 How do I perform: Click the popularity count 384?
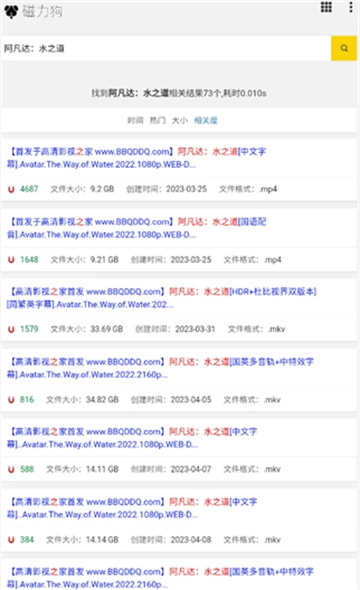(x=27, y=539)
